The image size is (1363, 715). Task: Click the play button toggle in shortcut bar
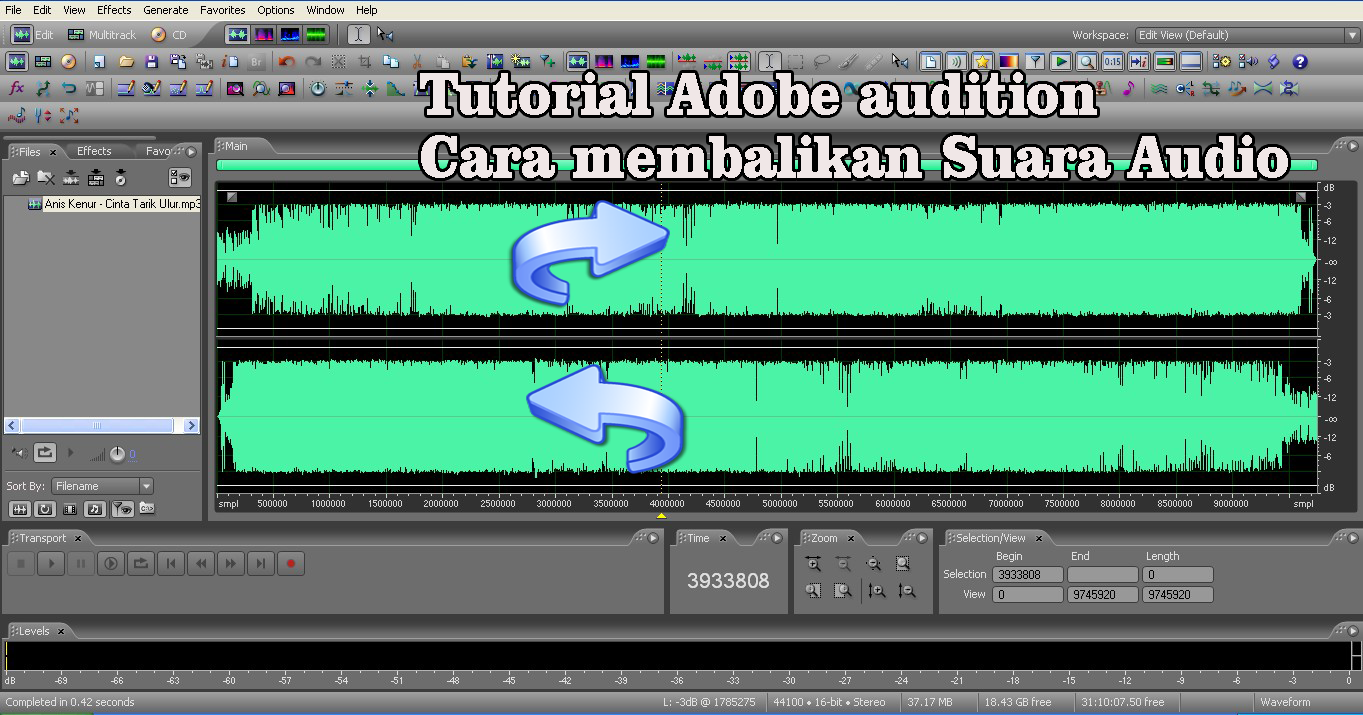tap(1061, 62)
